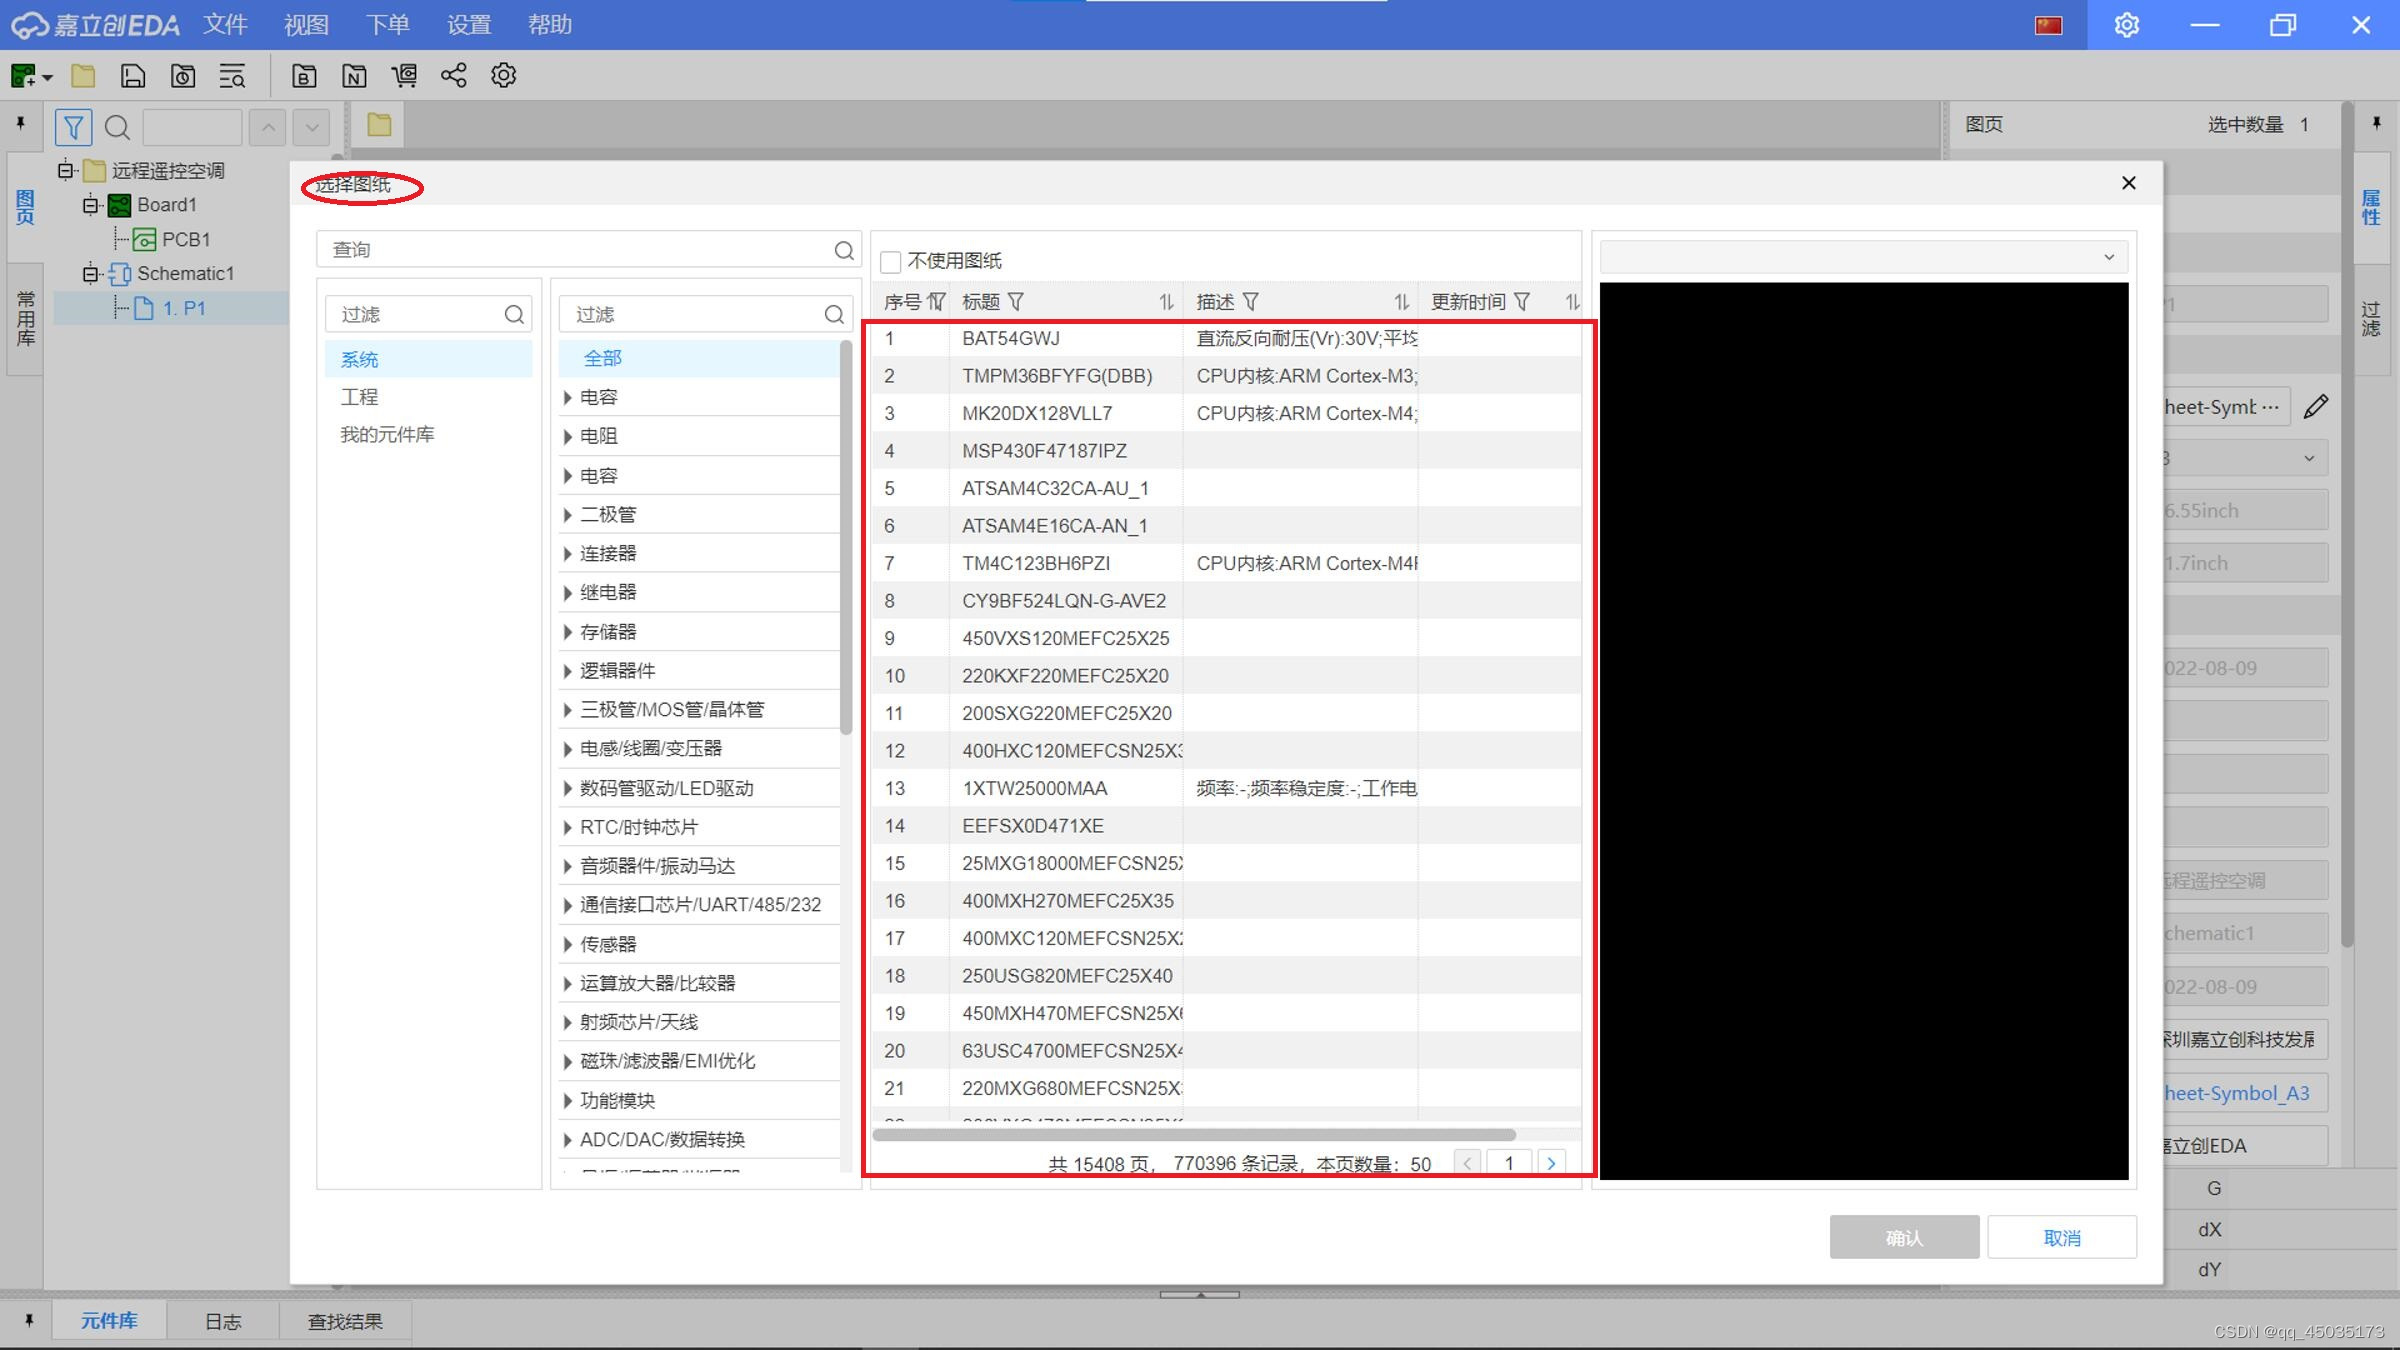Screen dimensions: 2400x1350
Task: Click the folder tab icon above canvas
Action: pyautogui.click(x=379, y=125)
